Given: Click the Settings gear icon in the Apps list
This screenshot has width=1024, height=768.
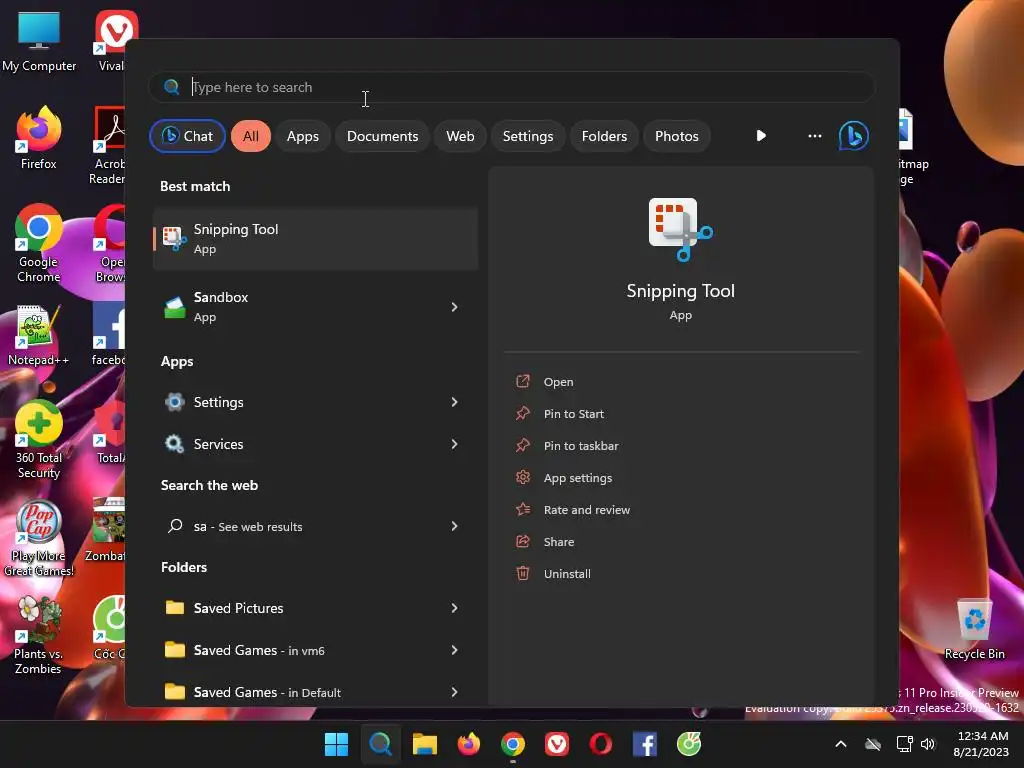Looking at the screenshot, I should tap(174, 402).
